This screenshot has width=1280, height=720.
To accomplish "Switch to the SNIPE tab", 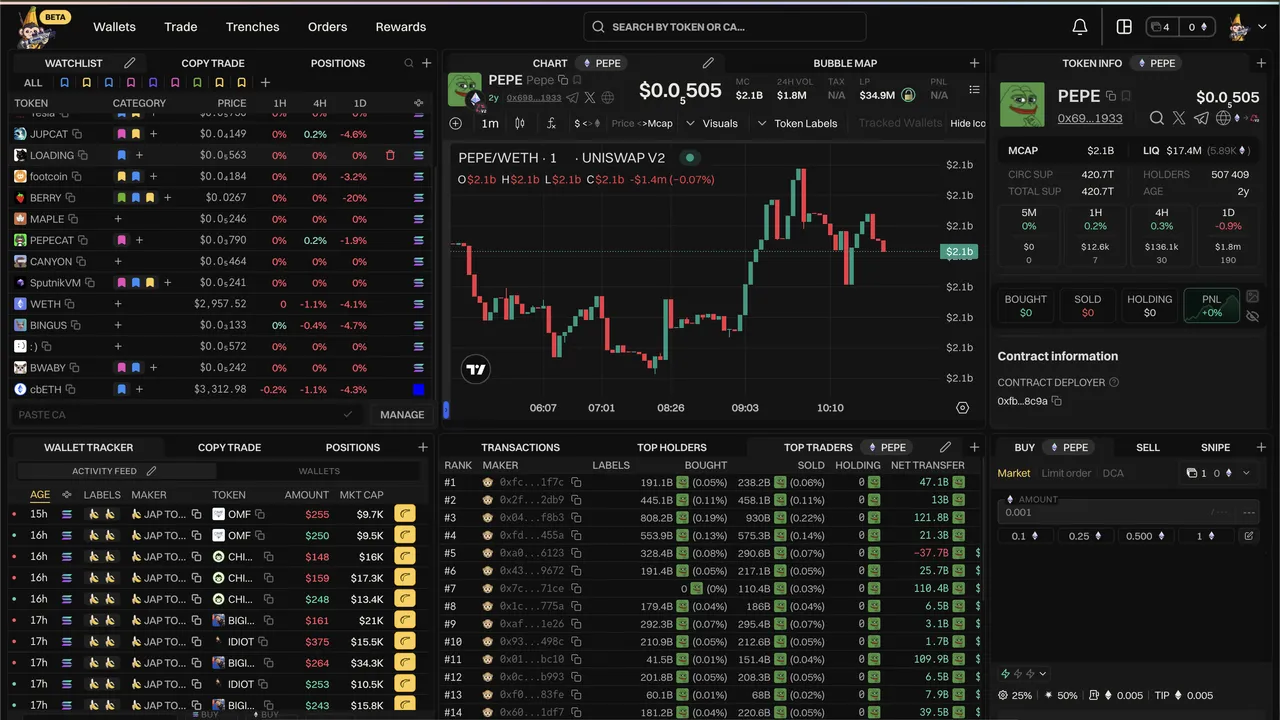I will 1215,447.
